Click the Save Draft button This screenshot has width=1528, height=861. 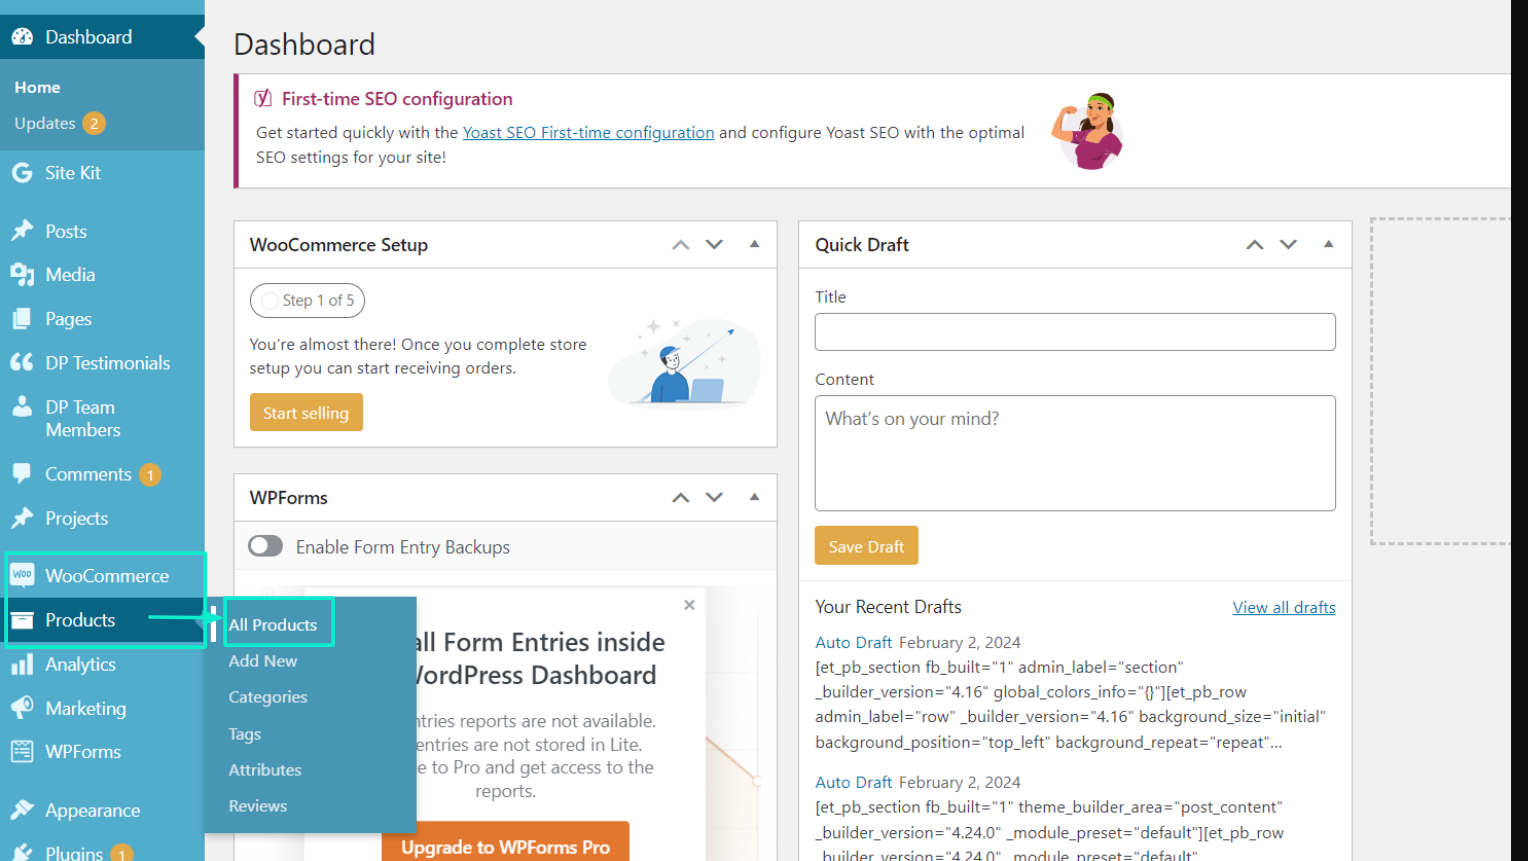[x=866, y=546]
